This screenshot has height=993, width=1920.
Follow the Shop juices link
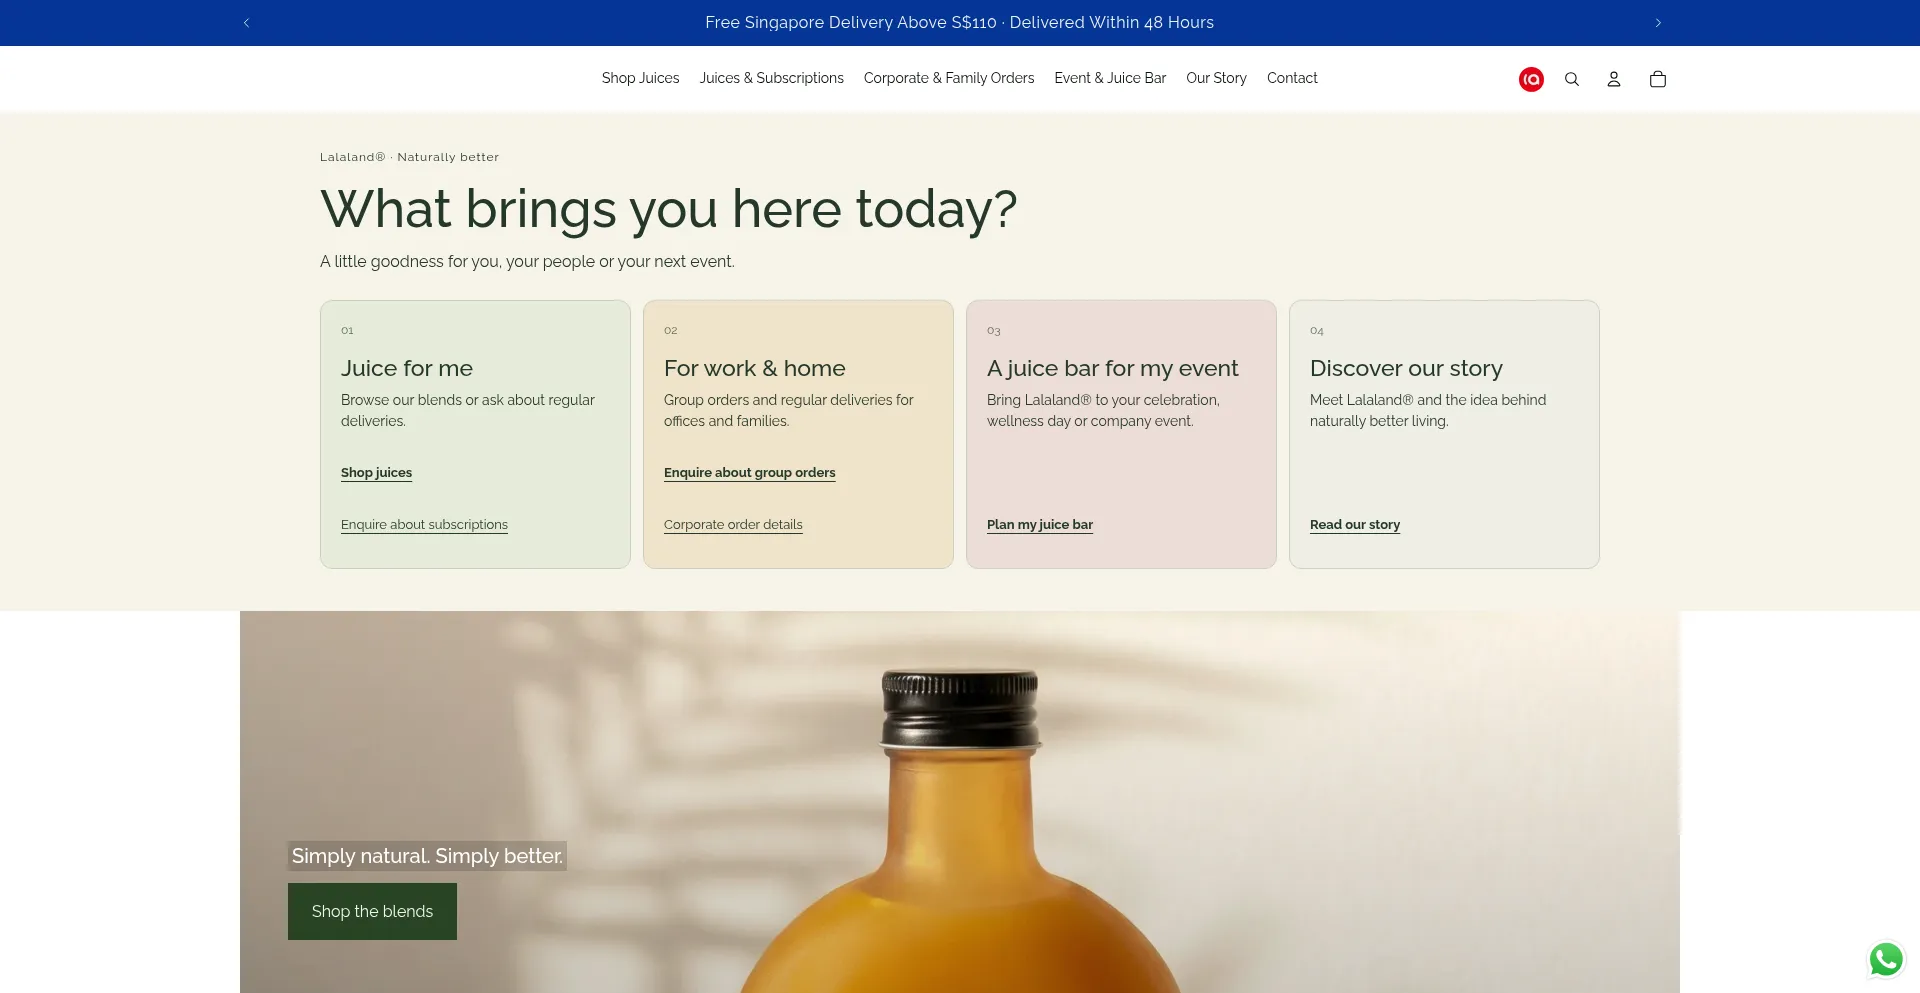point(376,473)
